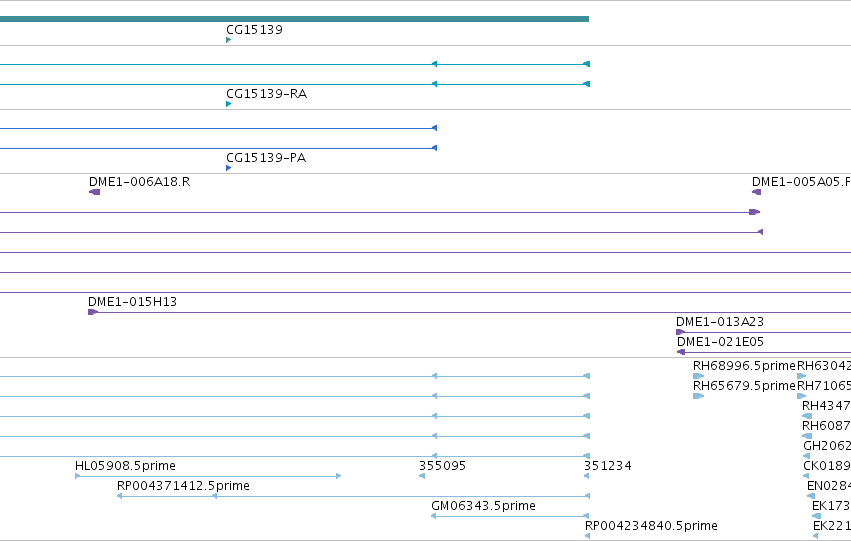Select the DME1-006A18.R purple feature block
Screen dimensions: 851x541
(94, 192)
